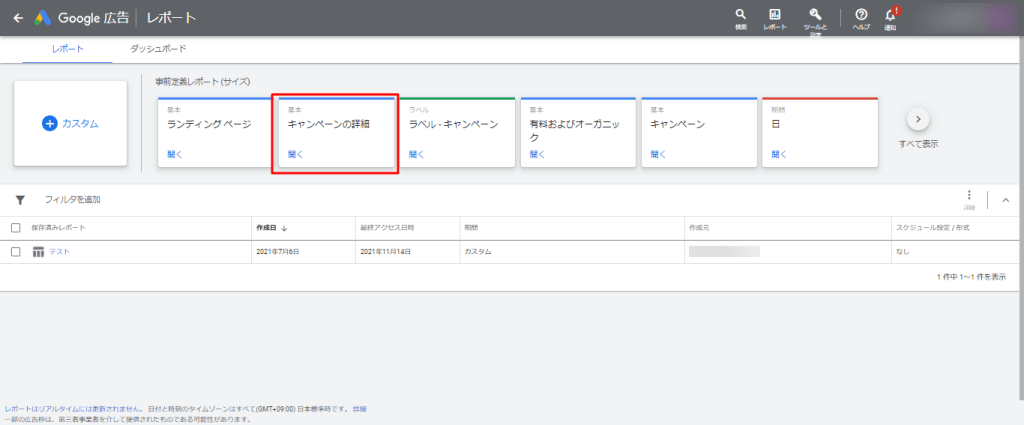The image size is (1024, 425).
Task: Click the Google Ads logo
Action: pos(43,18)
